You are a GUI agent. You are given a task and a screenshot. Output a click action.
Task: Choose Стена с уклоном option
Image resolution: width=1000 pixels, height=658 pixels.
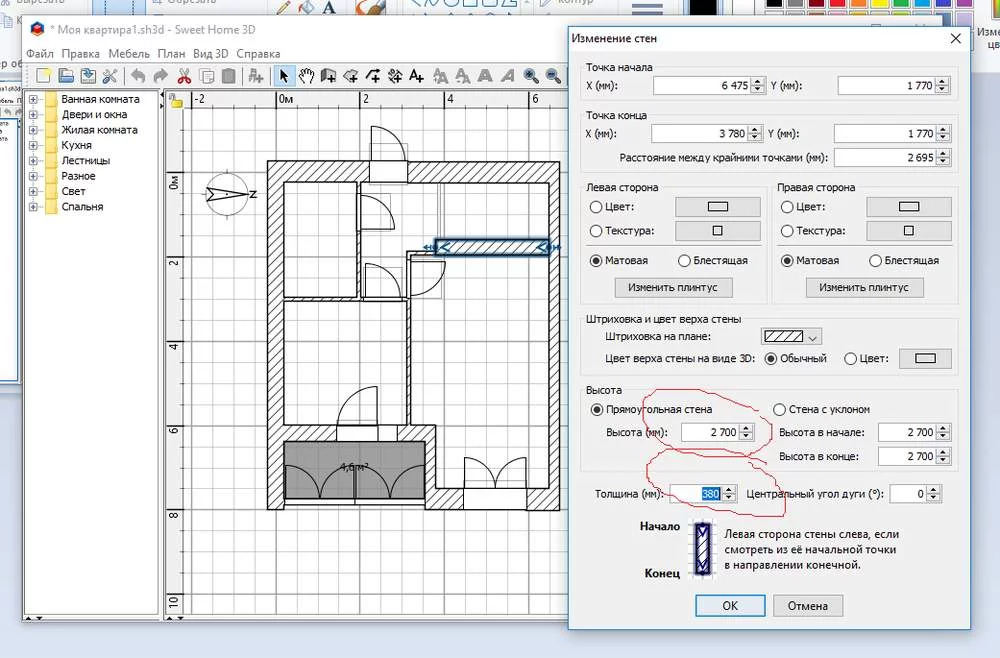(780, 409)
